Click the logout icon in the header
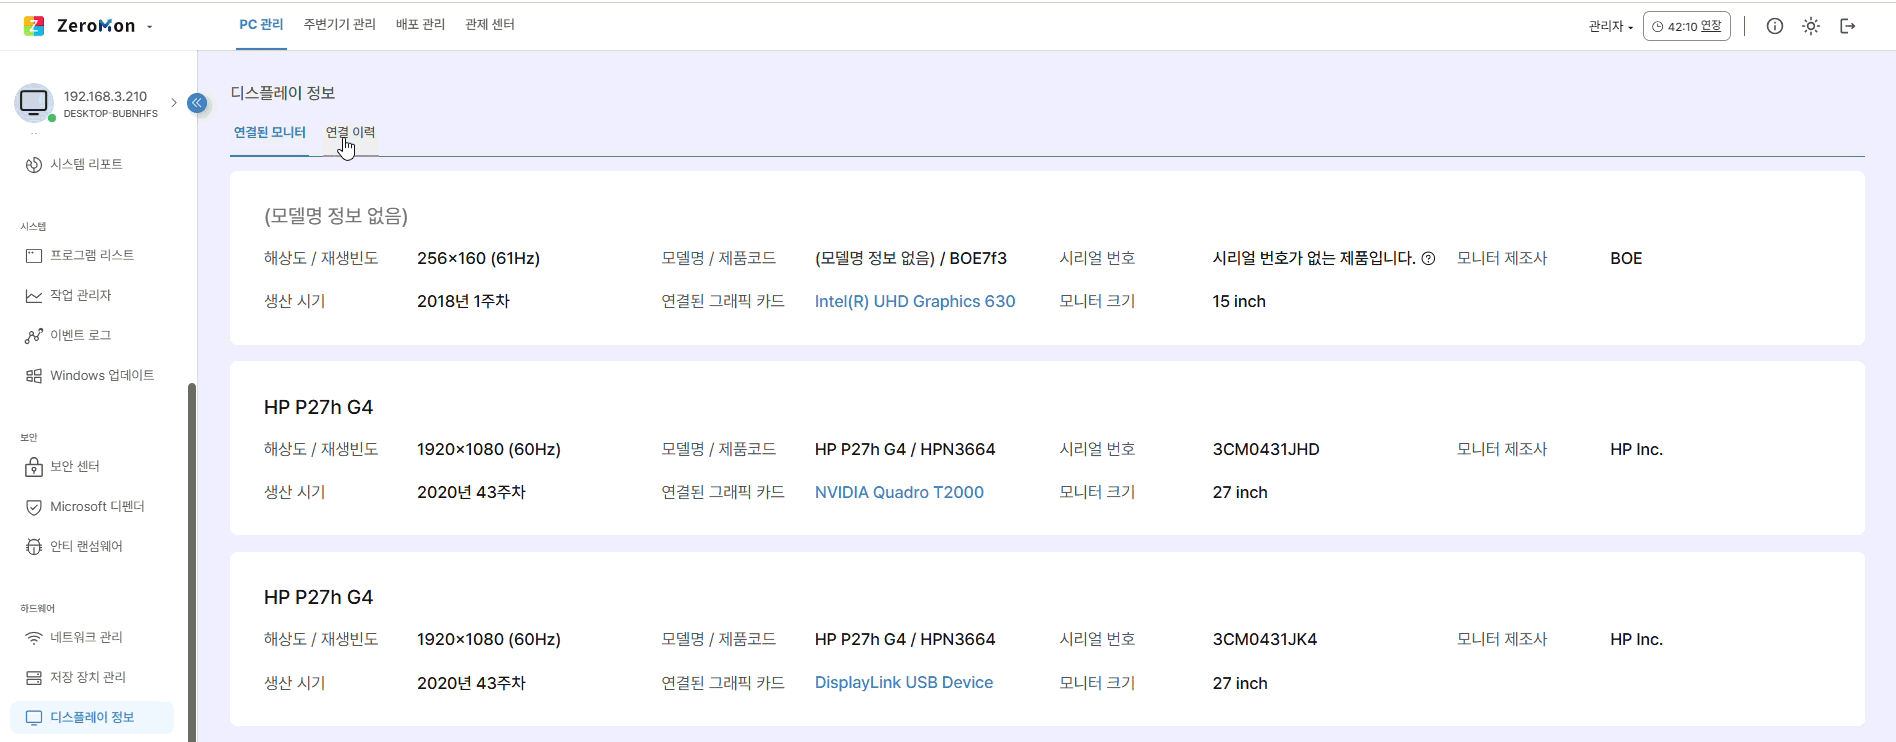This screenshot has width=1896, height=742. pos(1848,26)
